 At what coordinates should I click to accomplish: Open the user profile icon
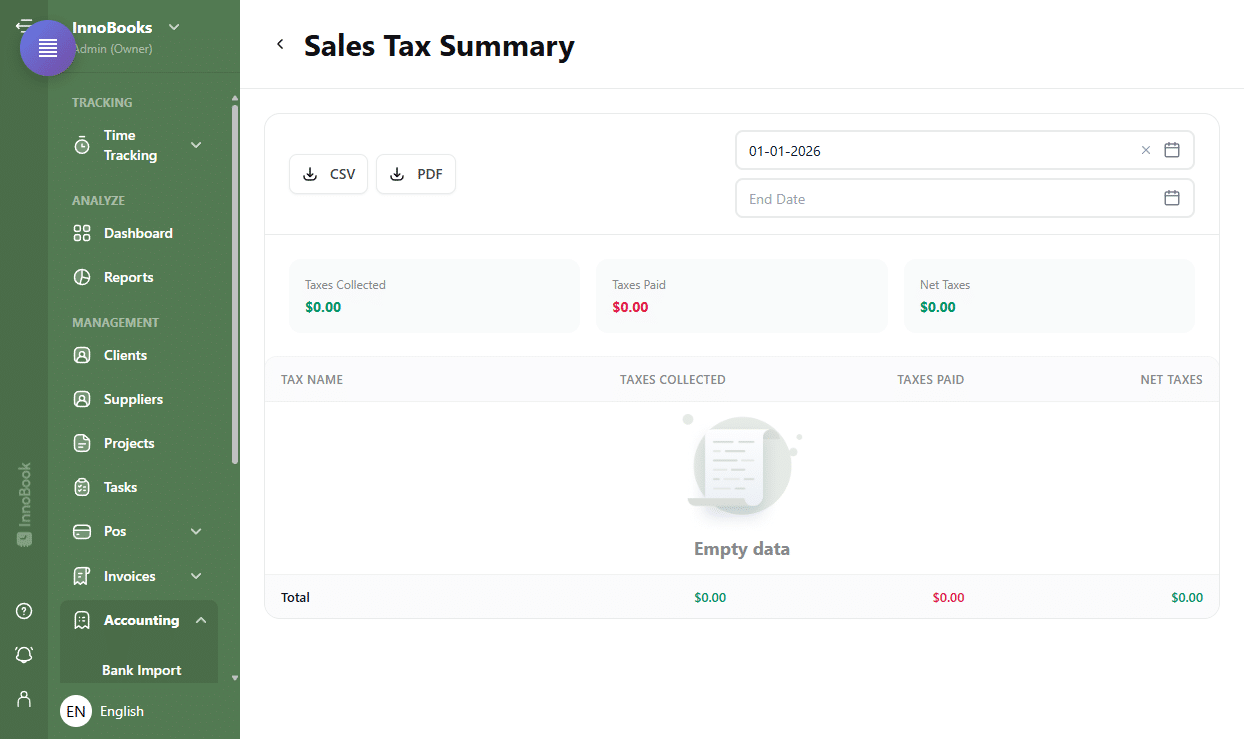tap(24, 699)
